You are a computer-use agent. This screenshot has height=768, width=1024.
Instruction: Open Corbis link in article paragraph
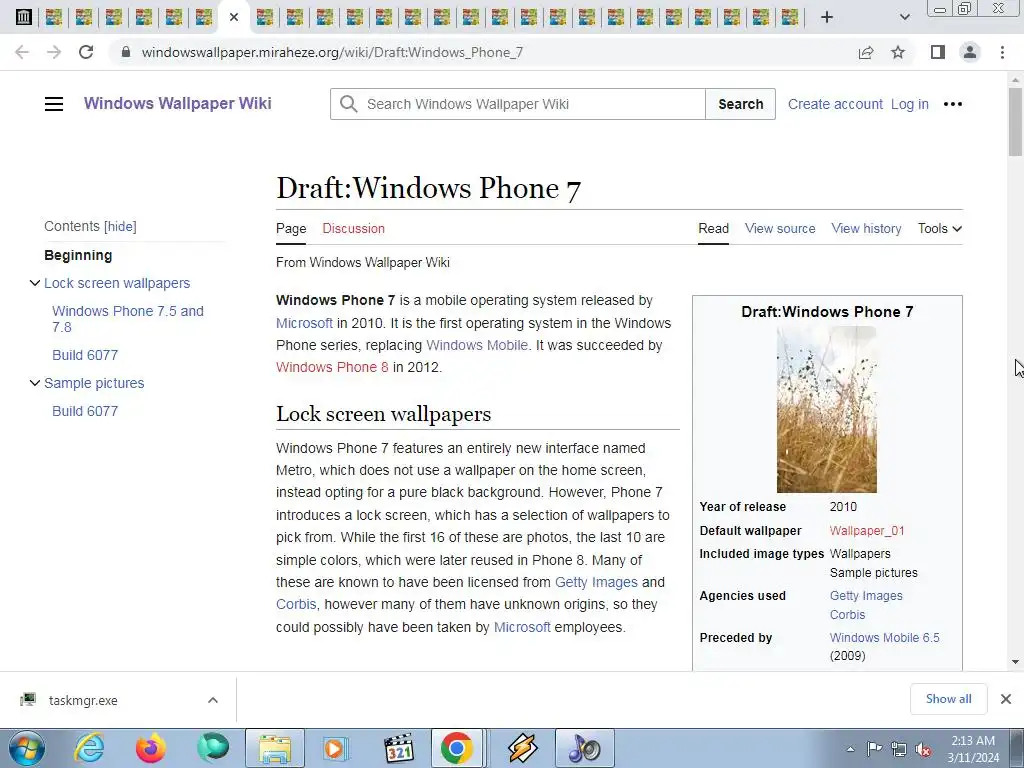296,605
